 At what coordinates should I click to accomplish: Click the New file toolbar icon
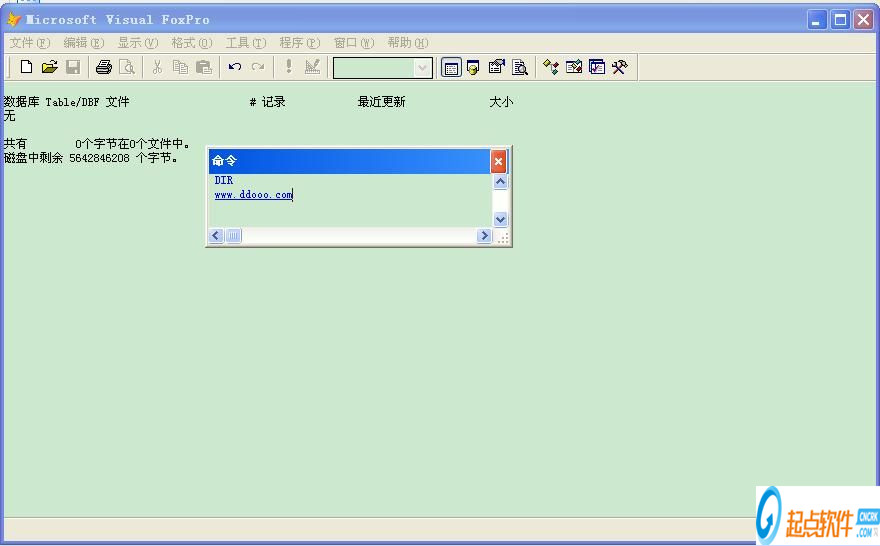click(26, 67)
